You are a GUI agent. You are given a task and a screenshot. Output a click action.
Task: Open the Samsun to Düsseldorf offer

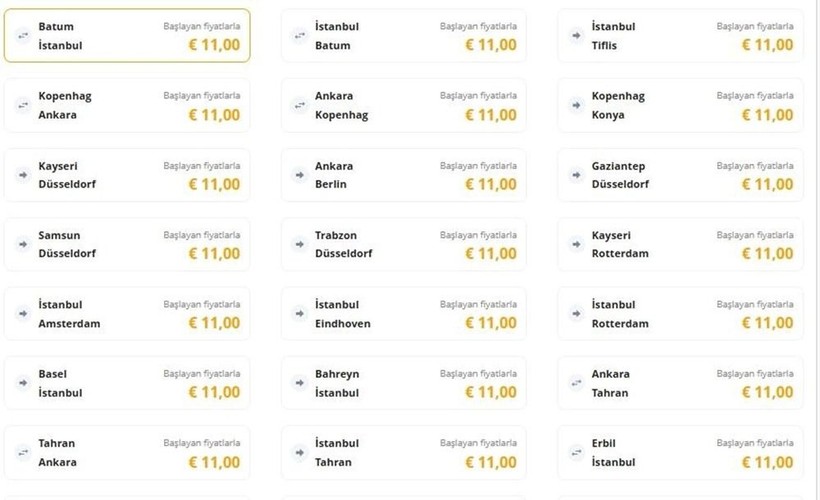[127, 244]
